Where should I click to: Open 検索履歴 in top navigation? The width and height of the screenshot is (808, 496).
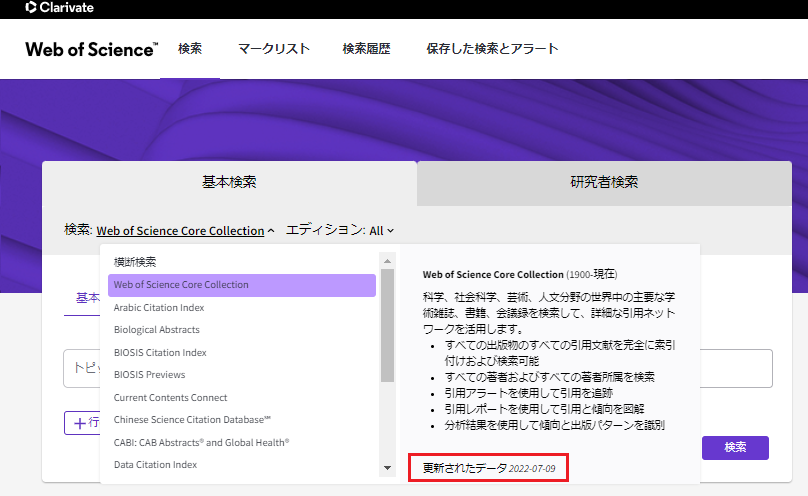(x=366, y=48)
